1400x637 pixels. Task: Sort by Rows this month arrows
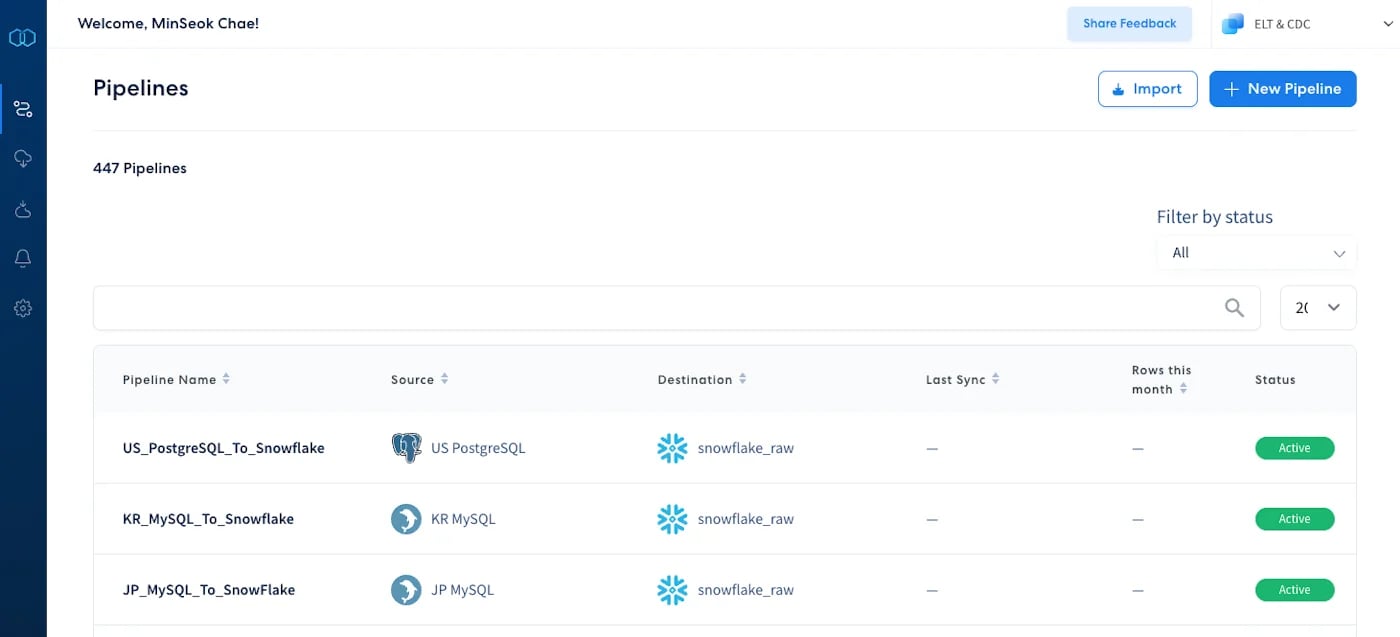[1183, 389]
